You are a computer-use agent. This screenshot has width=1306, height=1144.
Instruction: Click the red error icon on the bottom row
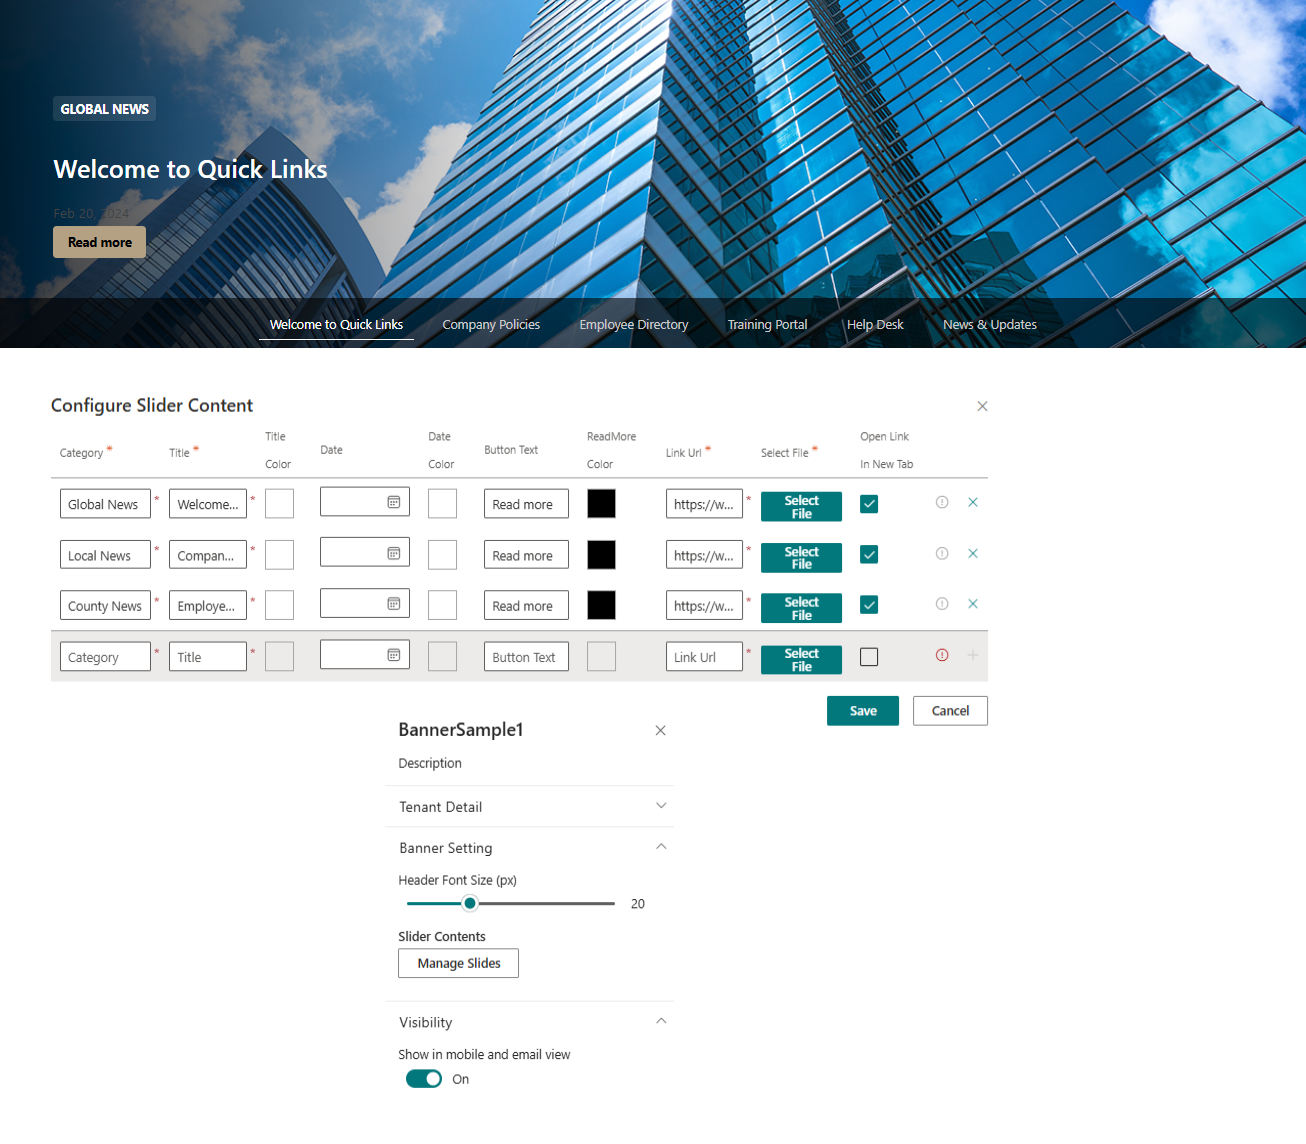click(x=941, y=654)
